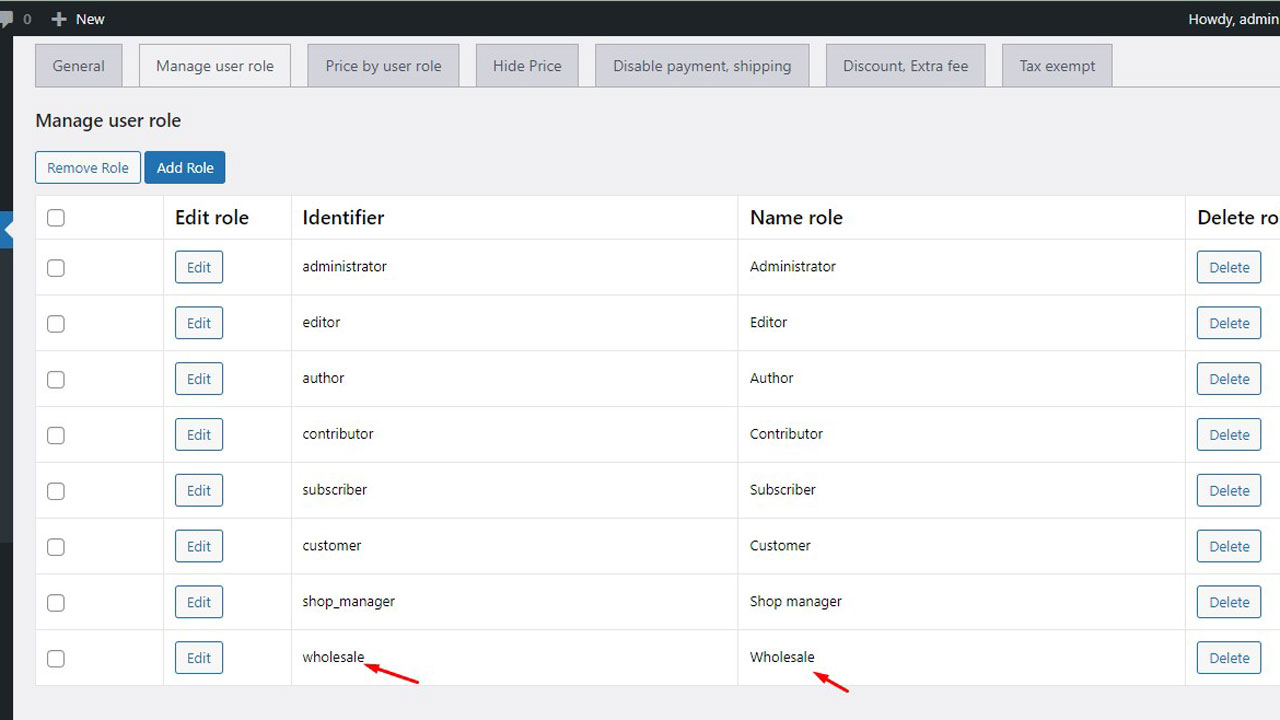Edit the wholesale role
The width and height of the screenshot is (1280, 720).
click(199, 658)
